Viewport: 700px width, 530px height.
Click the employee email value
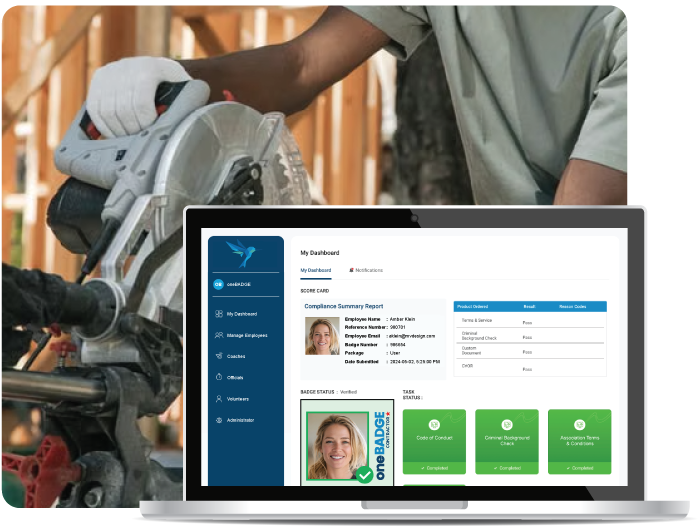(412, 336)
